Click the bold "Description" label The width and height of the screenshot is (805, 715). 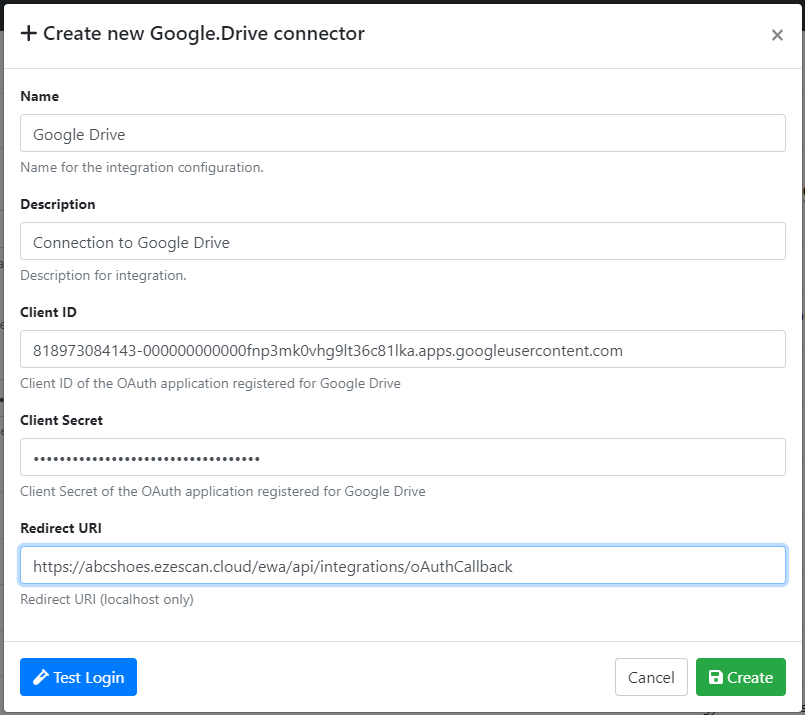(58, 204)
